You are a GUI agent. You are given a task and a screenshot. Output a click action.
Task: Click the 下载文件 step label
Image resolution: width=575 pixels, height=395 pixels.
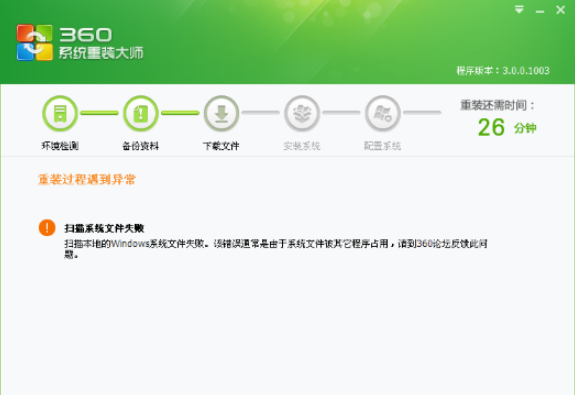pyautogui.click(x=221, y=146)
